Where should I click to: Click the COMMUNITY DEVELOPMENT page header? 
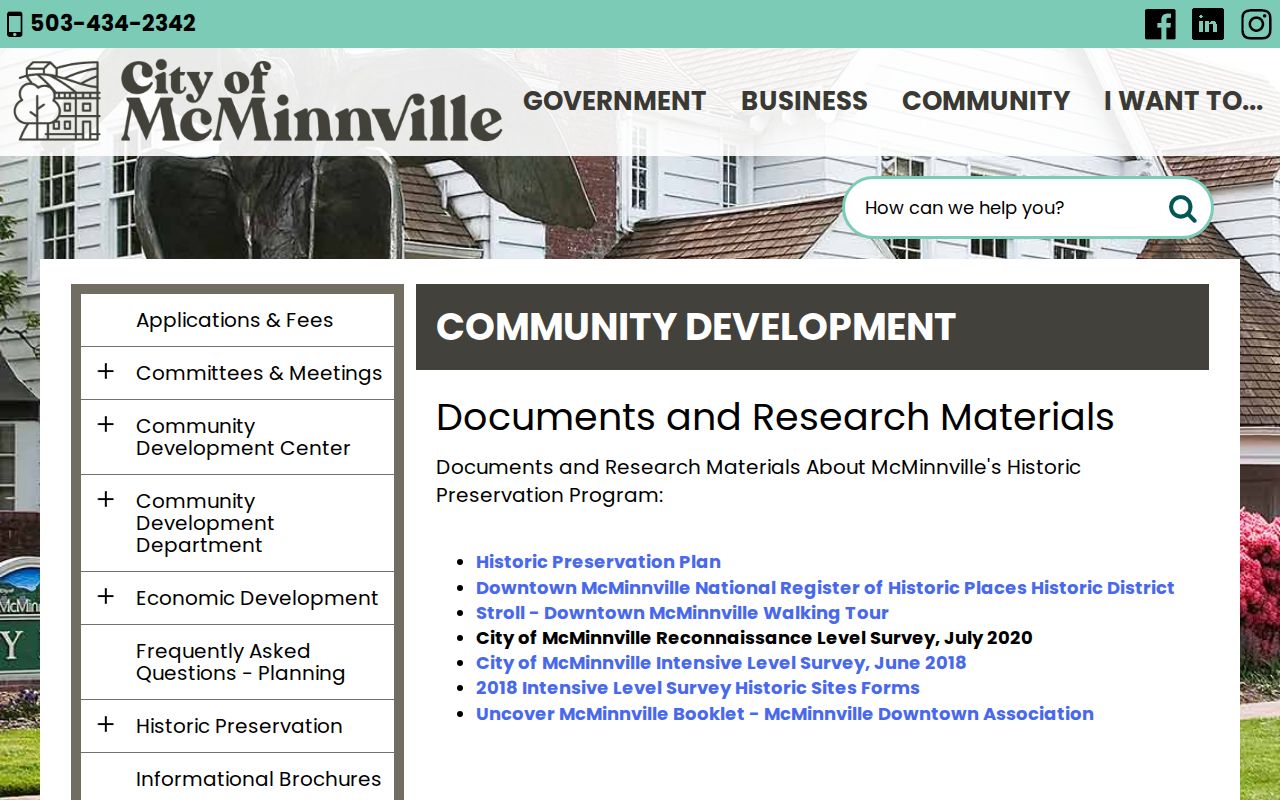click(x=696, y=327)
